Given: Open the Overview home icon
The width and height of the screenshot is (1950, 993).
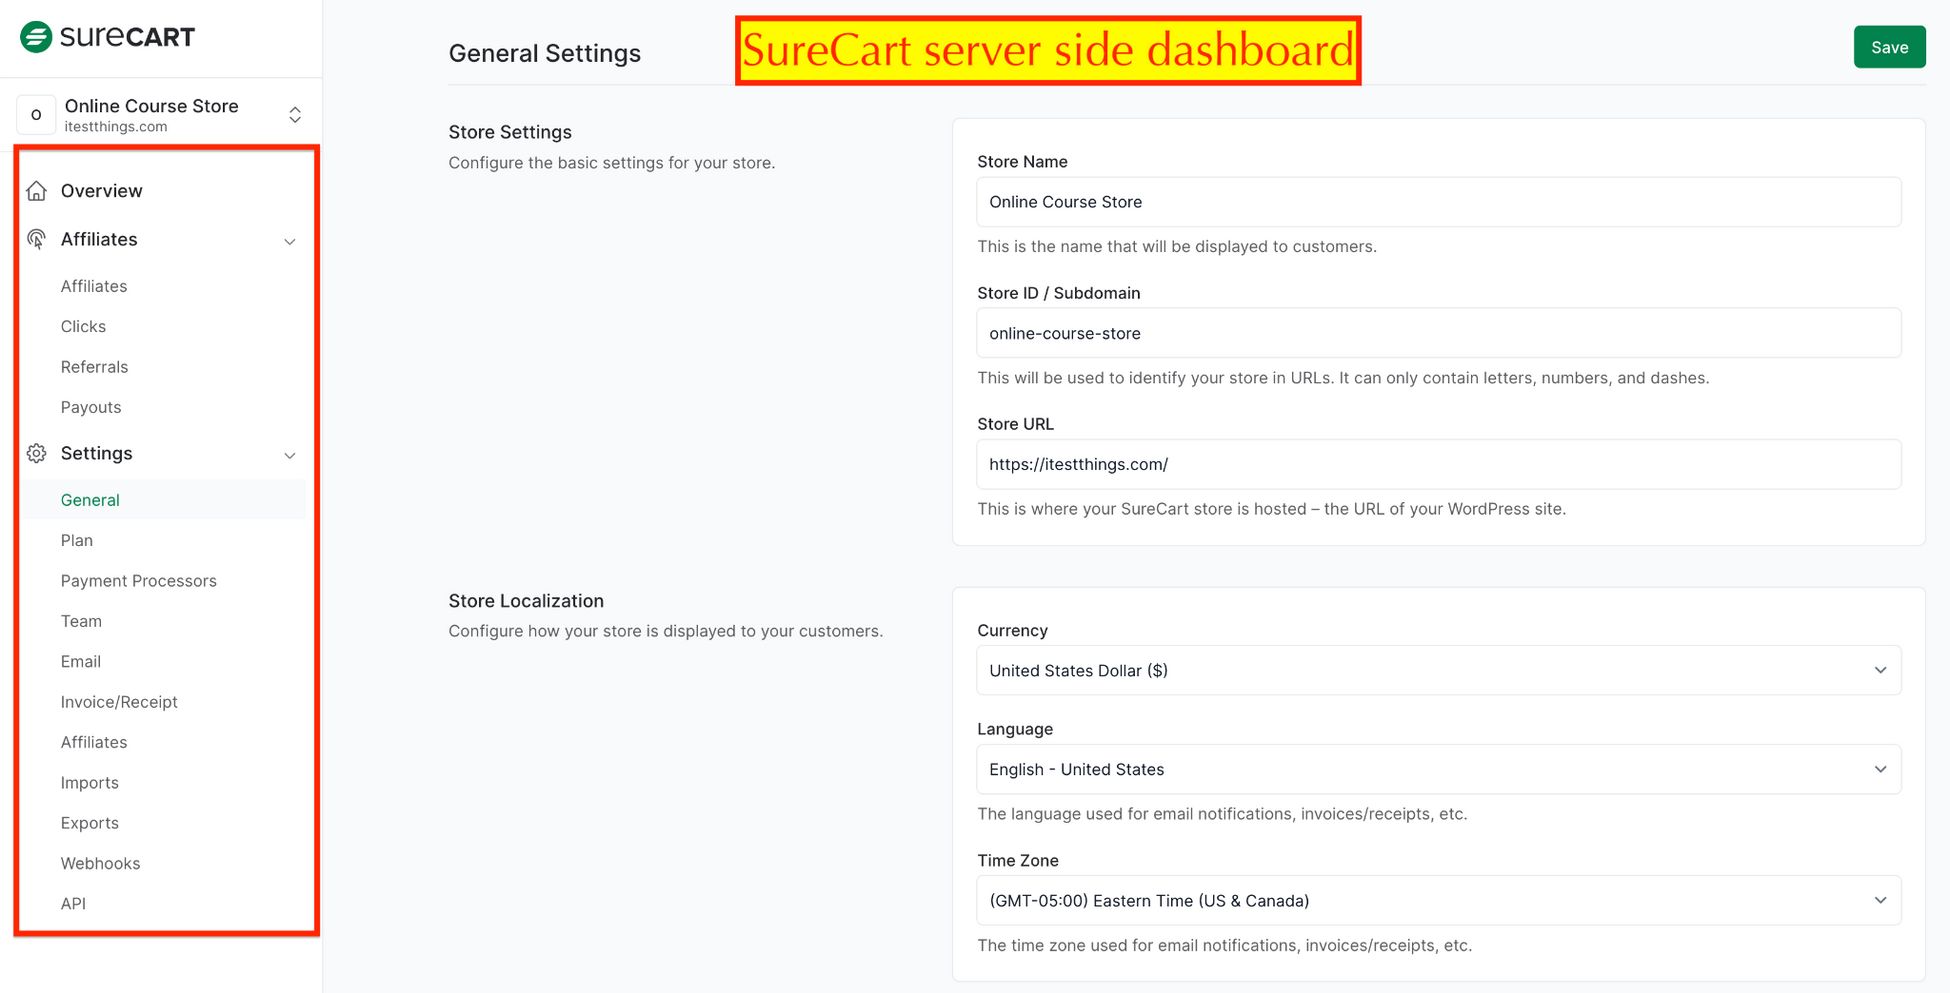Looking at the screenshot, I should tap(37, 191).
